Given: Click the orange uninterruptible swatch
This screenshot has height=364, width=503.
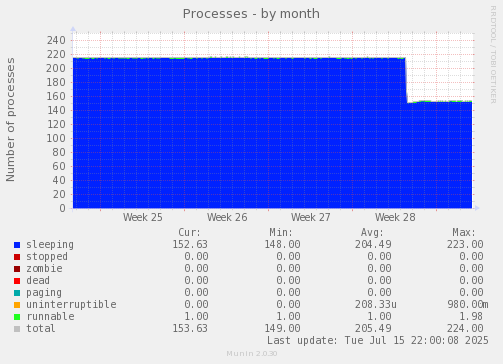Looking at the screenshot, I should pyautogui.click(x=17, y=305).
